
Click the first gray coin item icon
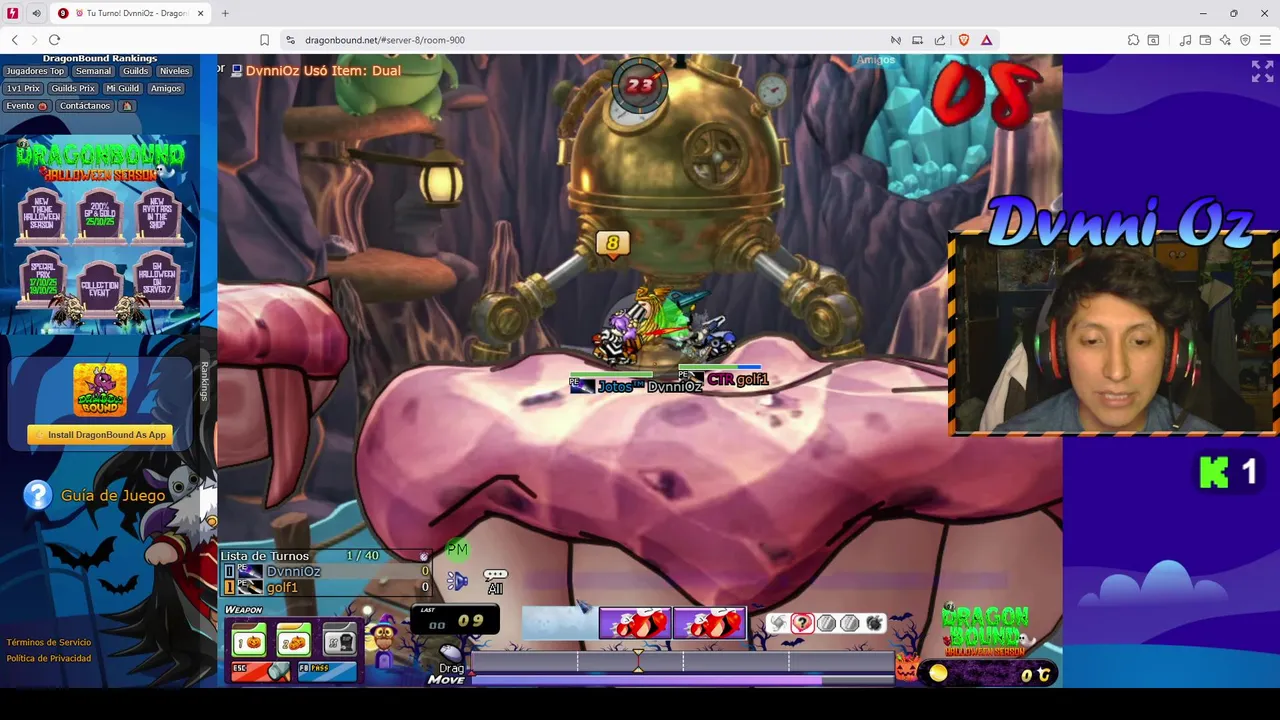click(x=826, y=623)
